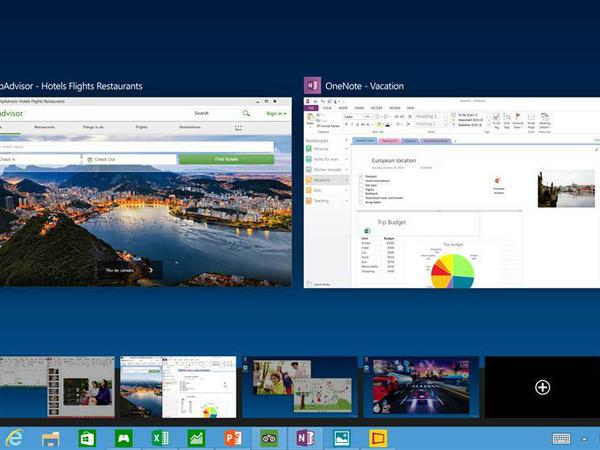Launch the Windows Store taskbar icon
Screen dimensions: 600x450
(87, 439)
